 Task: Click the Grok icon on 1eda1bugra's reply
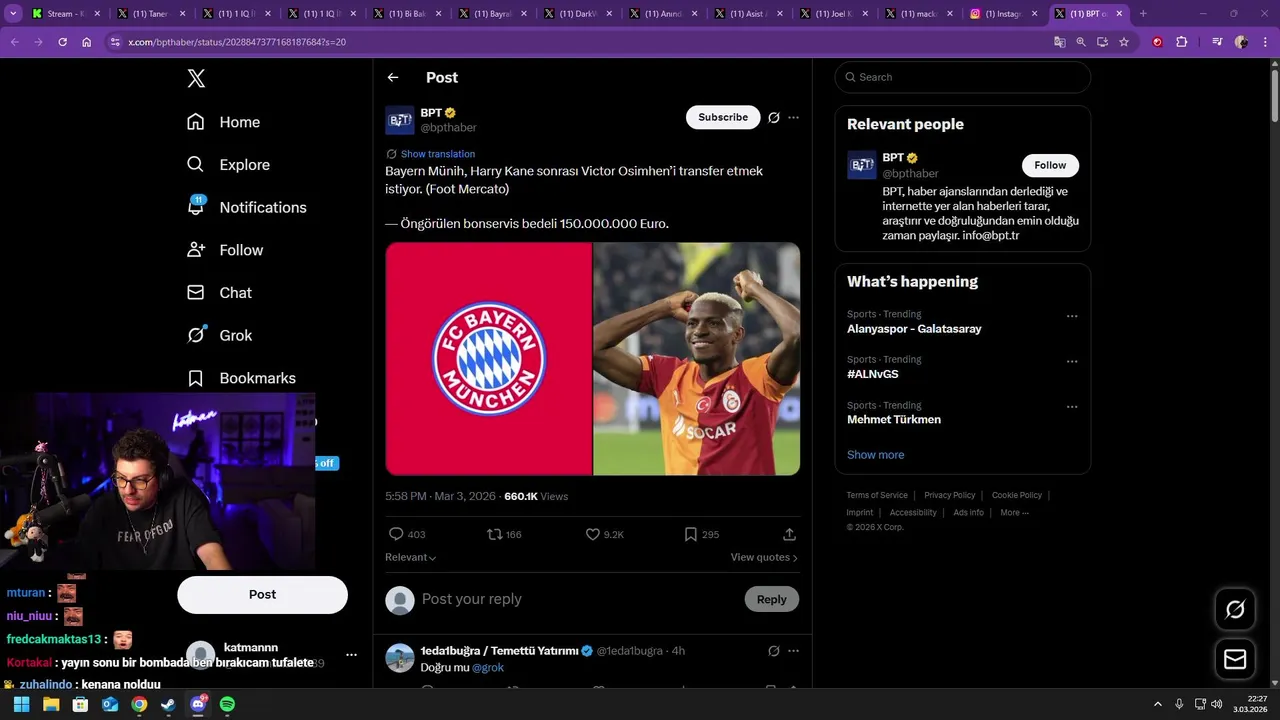(x=773, y=651)
